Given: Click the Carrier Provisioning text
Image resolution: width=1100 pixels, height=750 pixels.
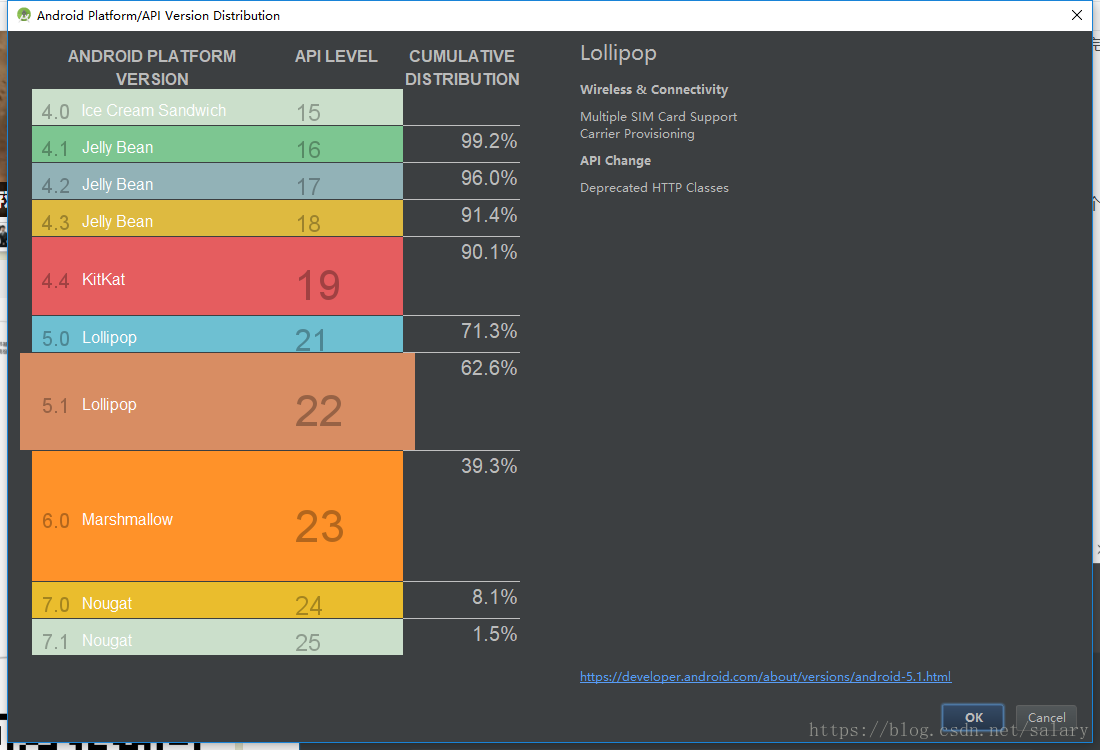Looking at the screenshot, I should (x=637, y=133).
